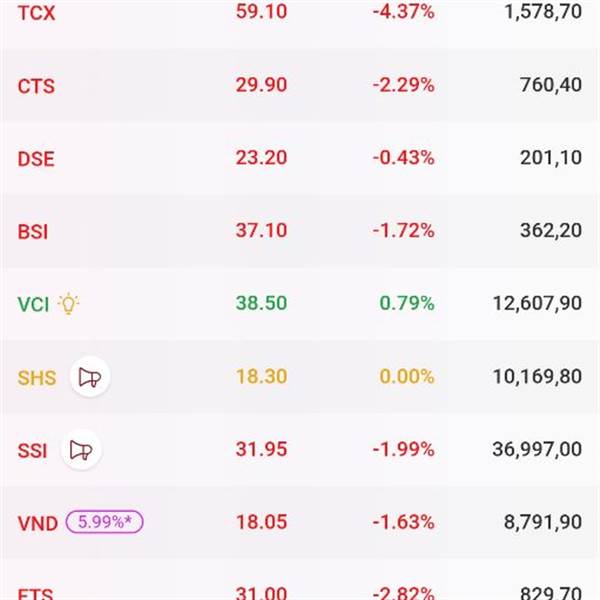
Task: Select the VND ticker symbol
Action: pyautogui.click(x=37, y=522)
